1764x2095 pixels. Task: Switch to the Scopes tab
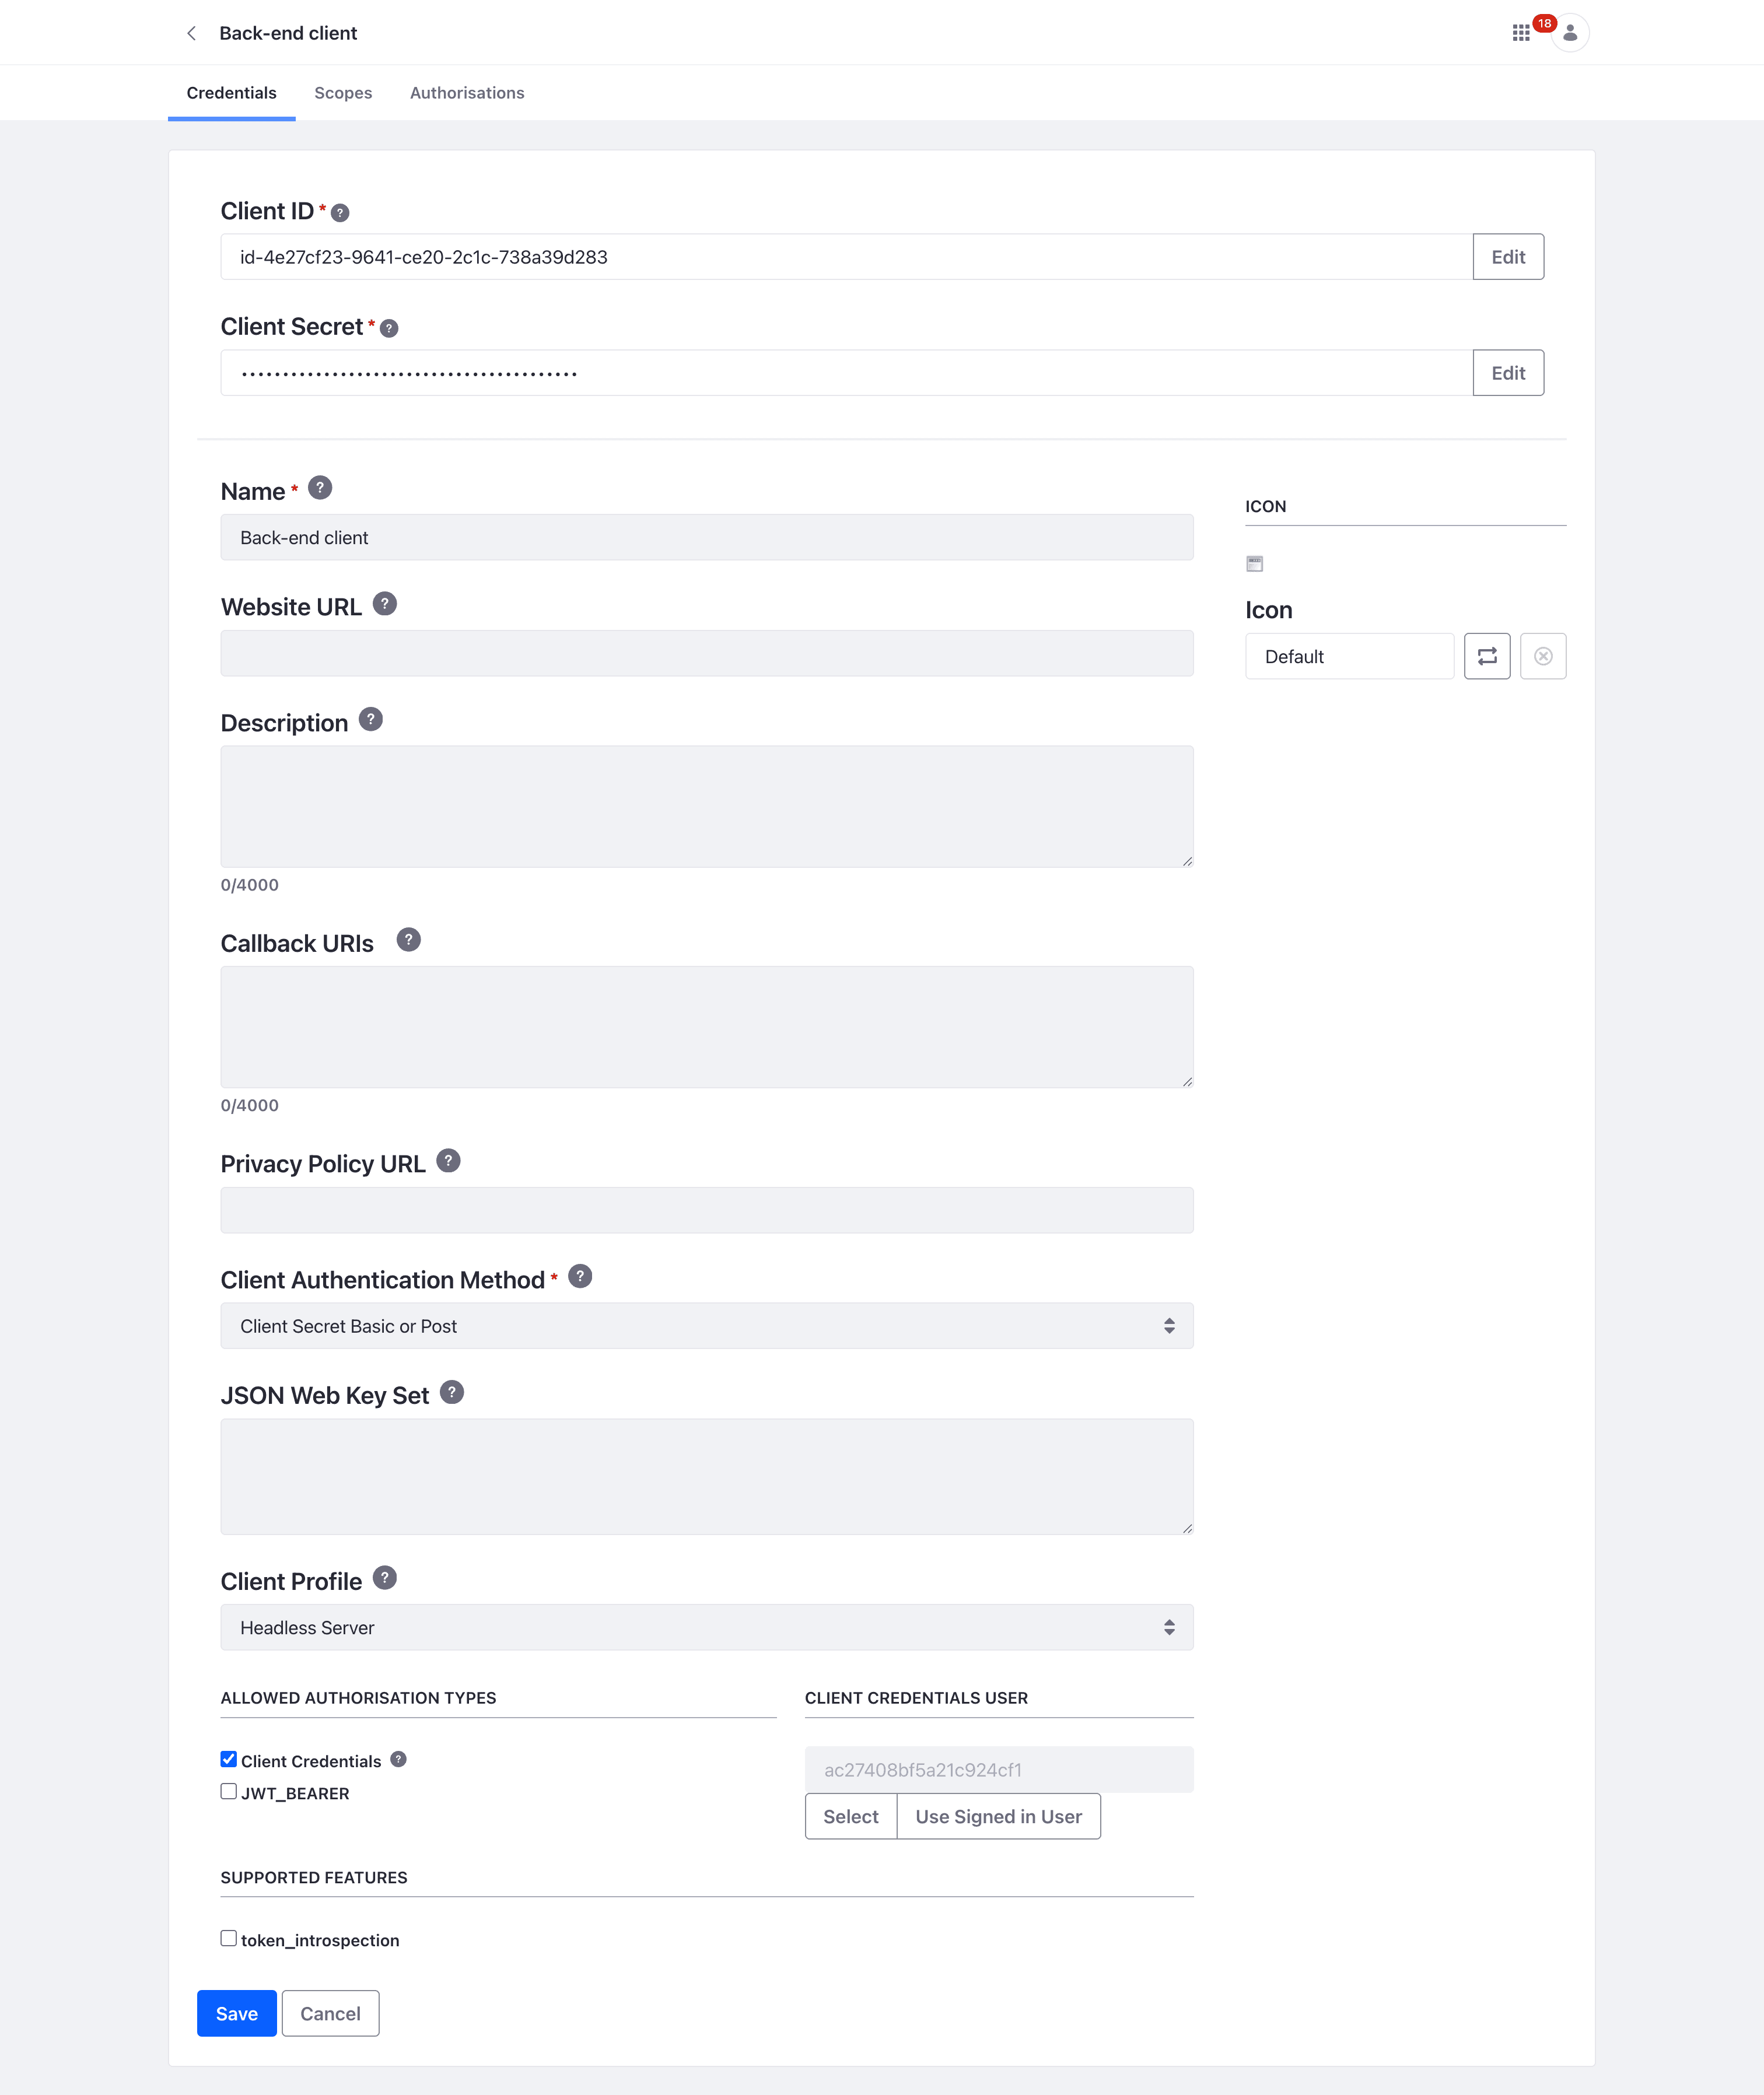[343, 92]
